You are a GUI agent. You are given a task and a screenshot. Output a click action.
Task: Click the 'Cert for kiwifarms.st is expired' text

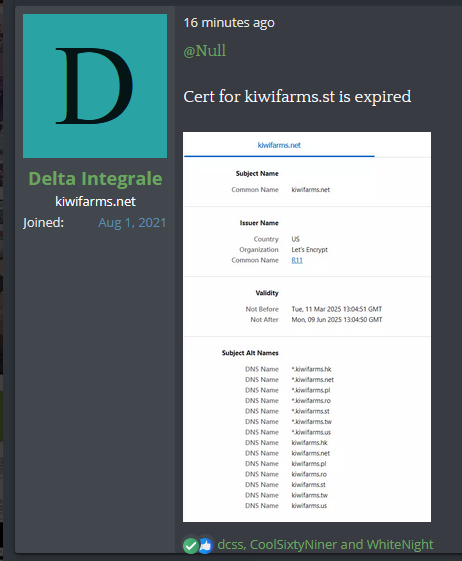[297, 97]
